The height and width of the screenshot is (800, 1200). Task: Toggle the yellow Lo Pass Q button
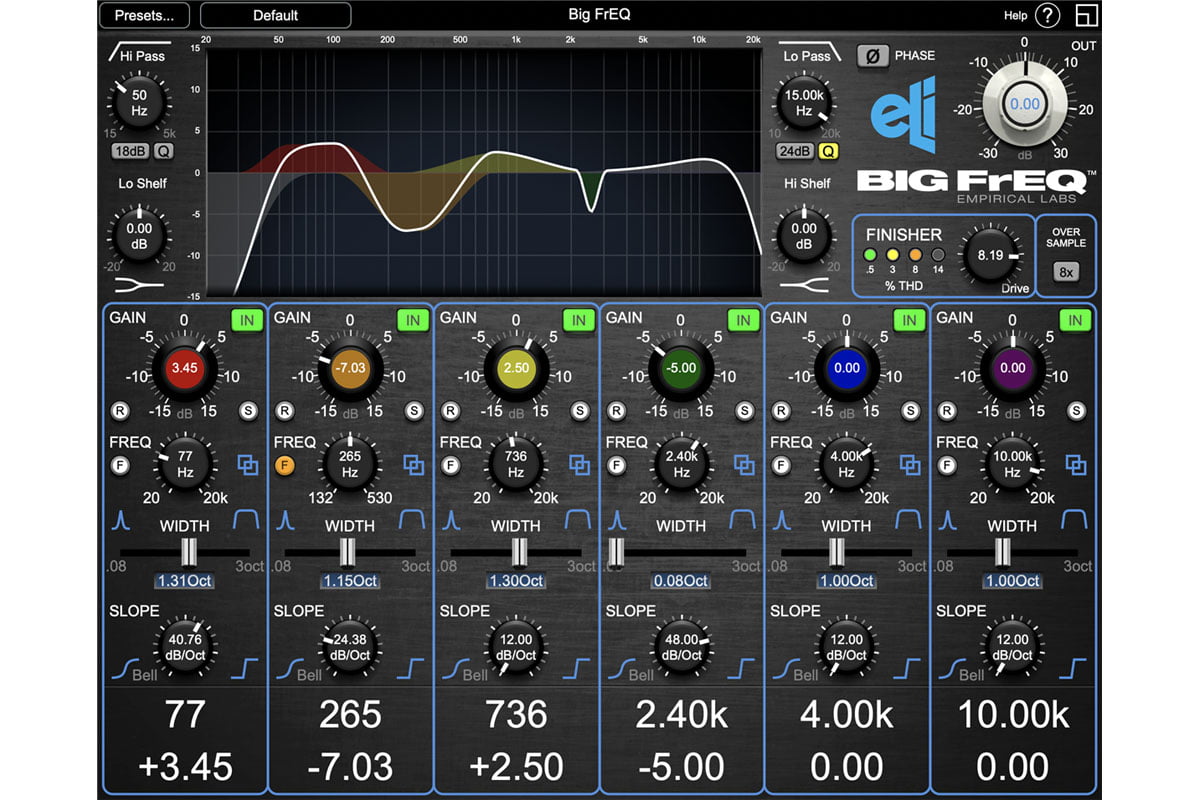coord(828,151)
